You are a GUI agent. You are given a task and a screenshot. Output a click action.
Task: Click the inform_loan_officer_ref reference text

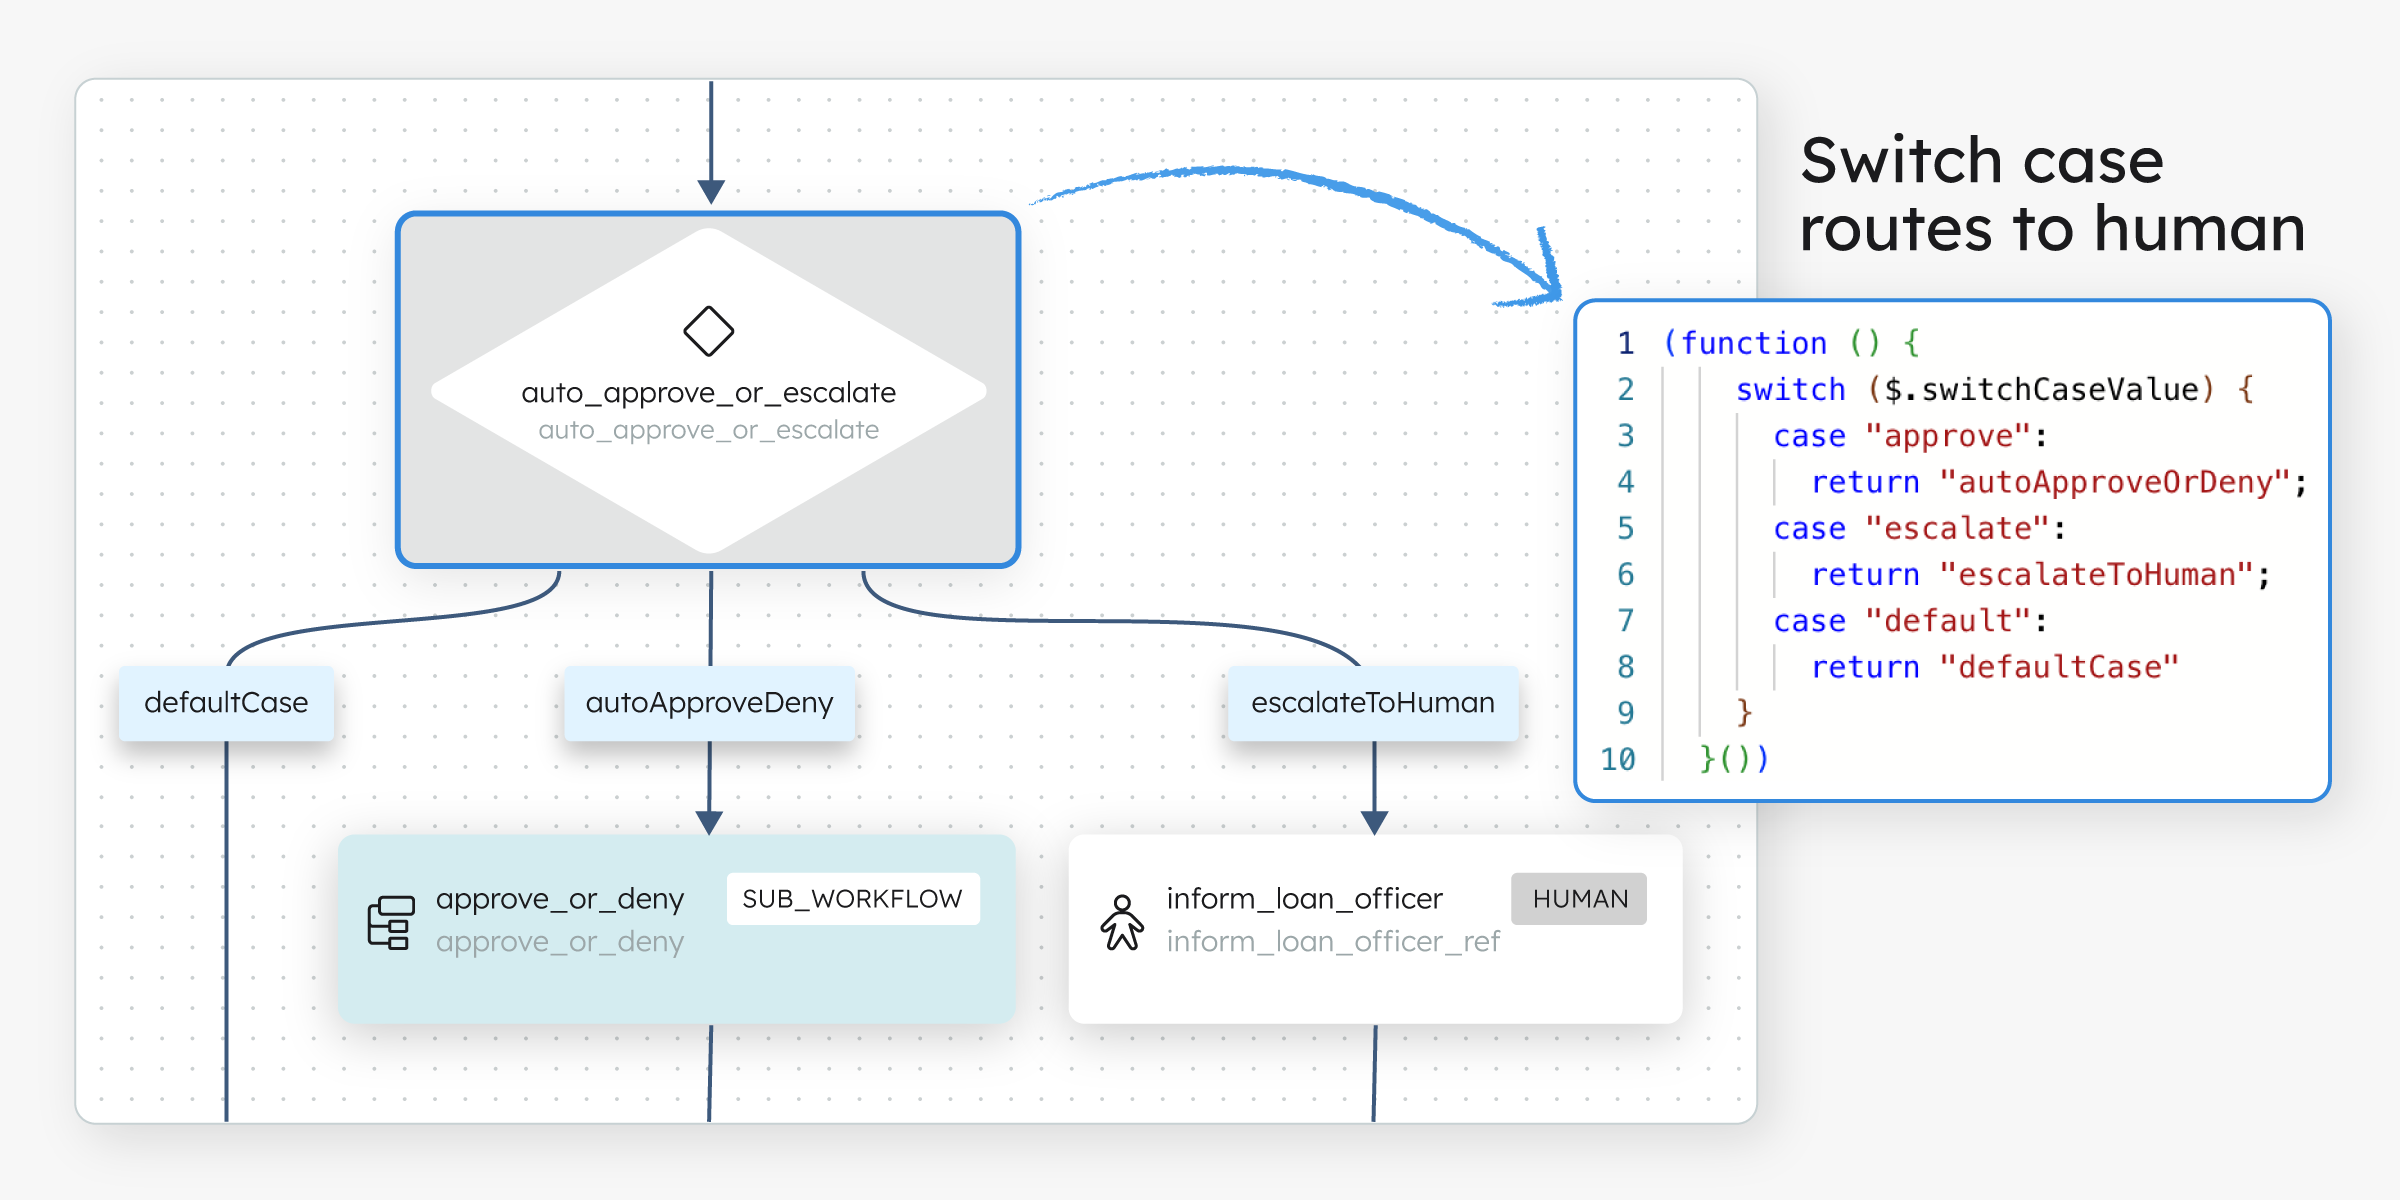(1332, 942)
